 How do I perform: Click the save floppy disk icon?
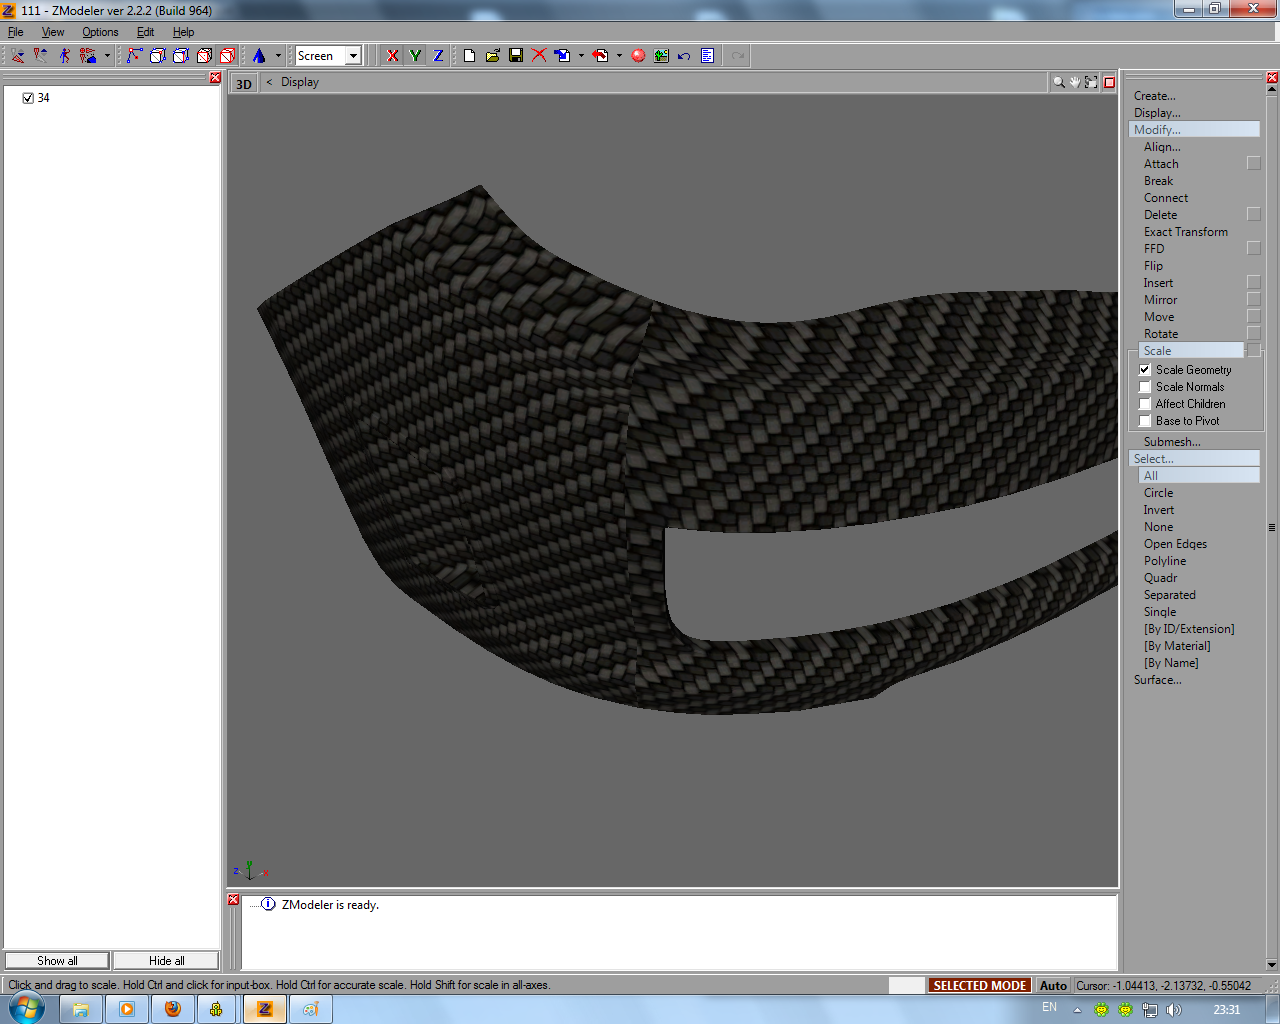[x=516, y=56]
